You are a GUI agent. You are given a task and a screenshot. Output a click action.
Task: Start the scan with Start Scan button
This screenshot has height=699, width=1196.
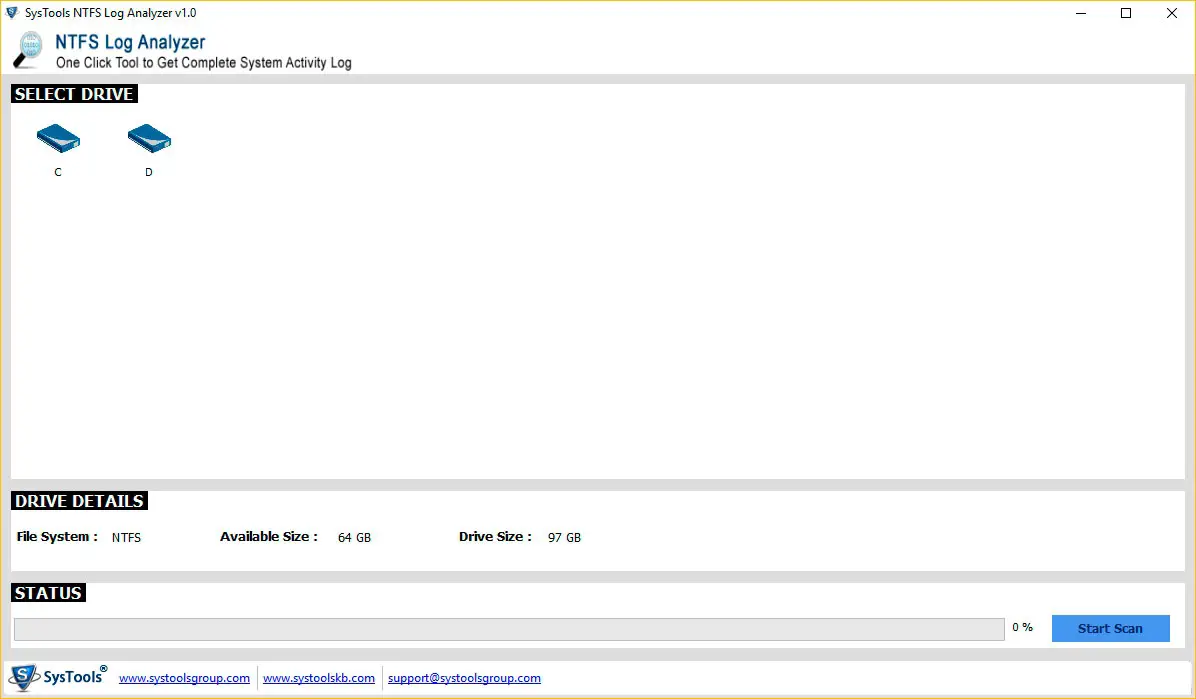[1110, 628]
